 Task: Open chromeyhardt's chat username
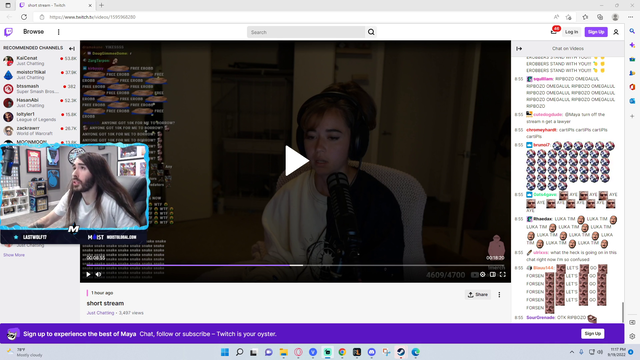tap(541, 130)
